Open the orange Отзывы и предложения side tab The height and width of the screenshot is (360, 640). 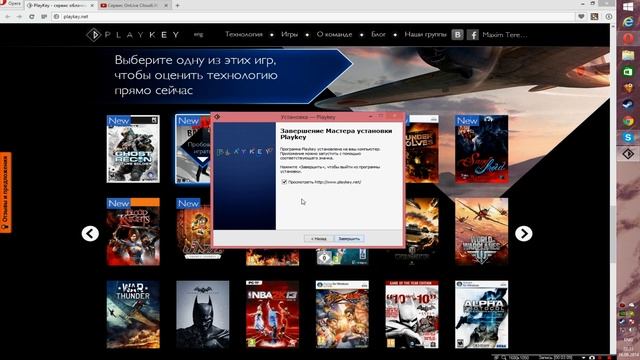point(6,193)
